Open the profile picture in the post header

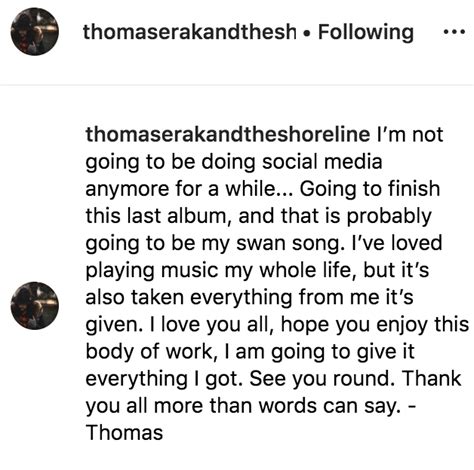pyautogui.click(x=35, y=32)
